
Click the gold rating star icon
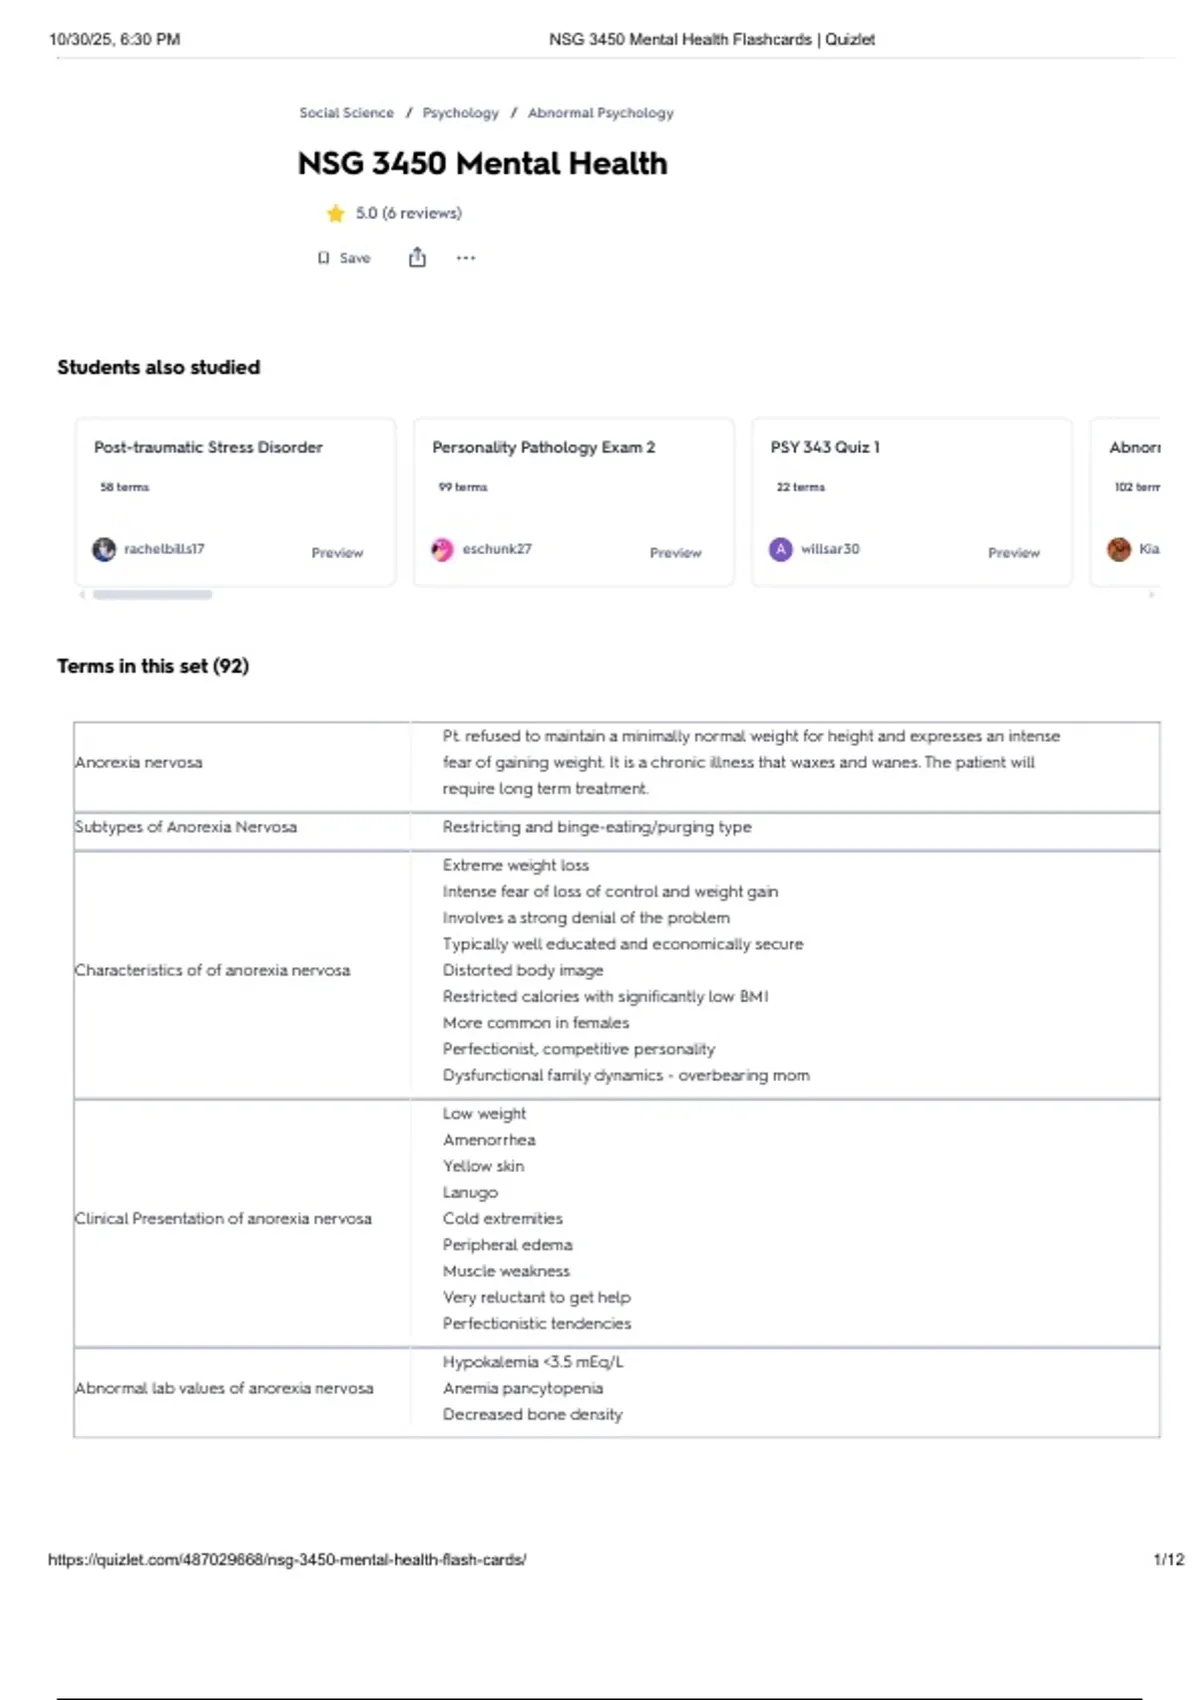click(335, 213)
